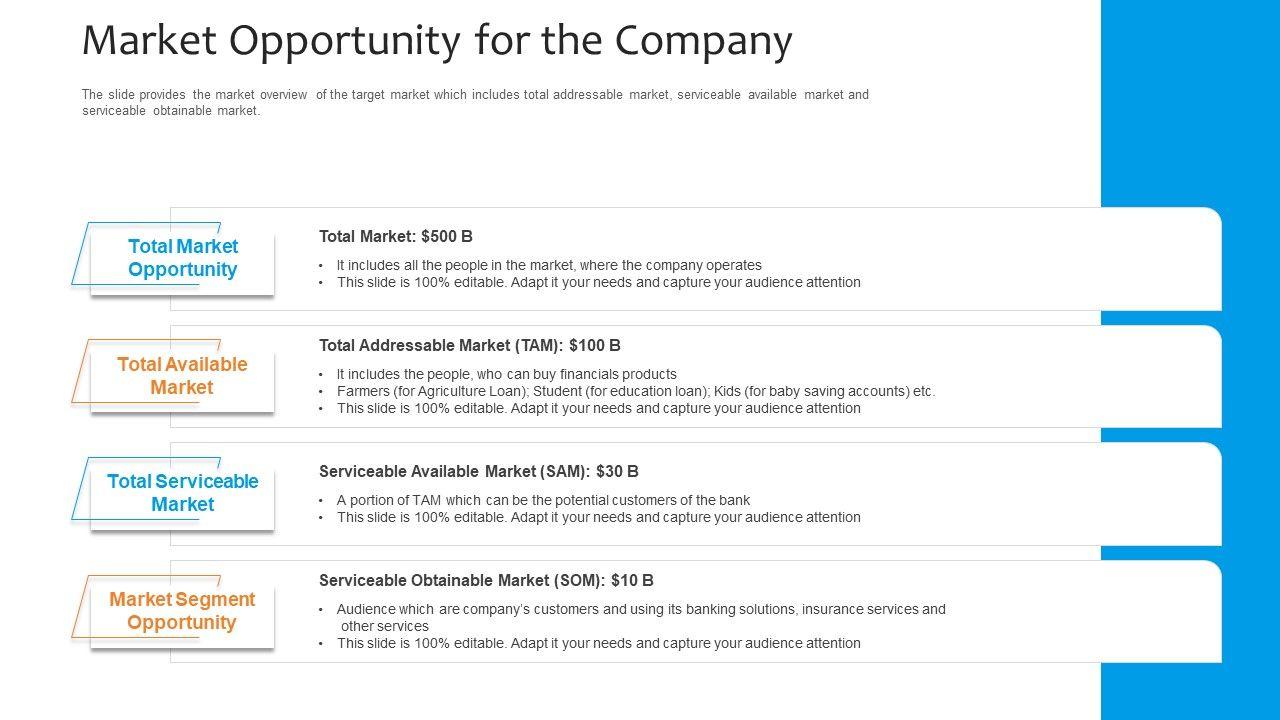Click the 100% editable bullet under Total Market
Screen dimensions: 1280x720
pos(598,282)
